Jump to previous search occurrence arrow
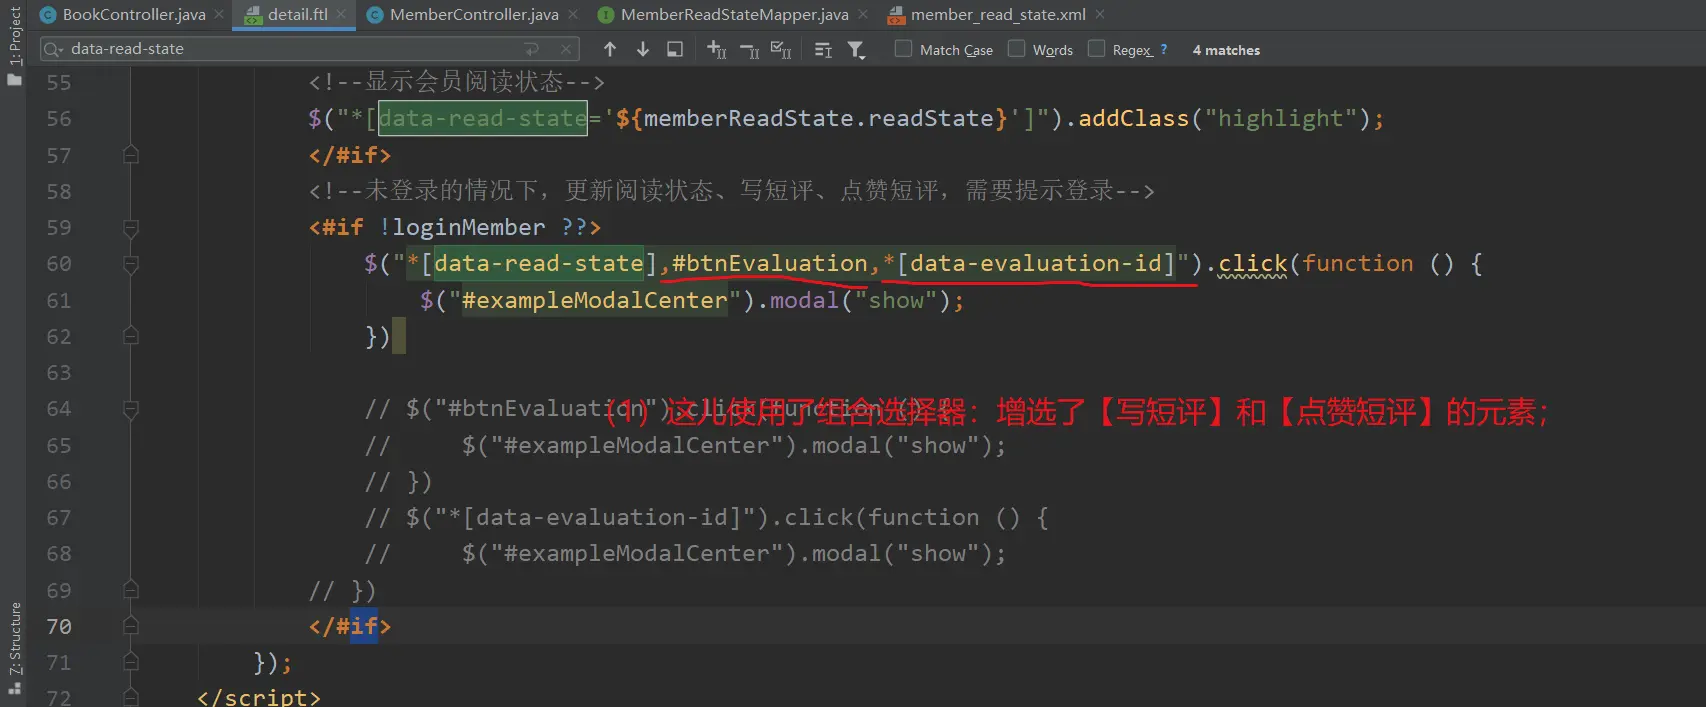Image resolution: width=1706 pixels, height=707 pixels. 610,49
